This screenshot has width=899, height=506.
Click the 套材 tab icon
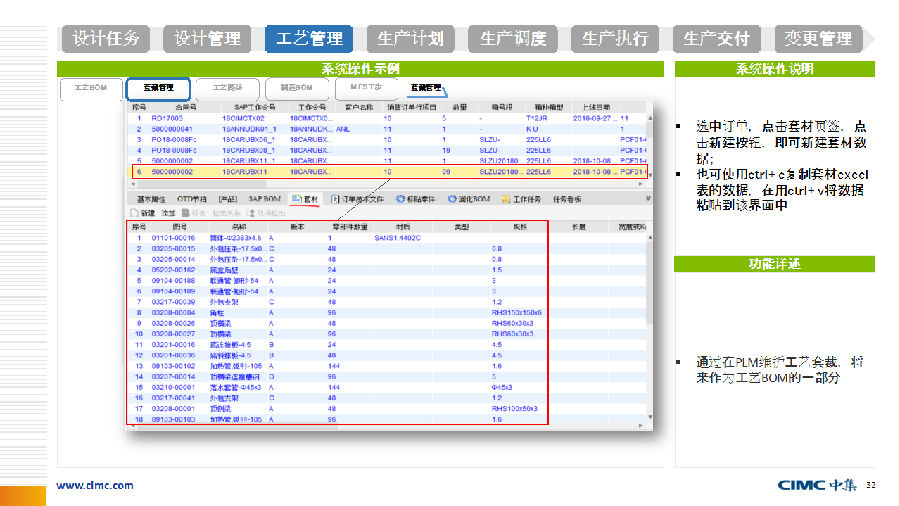pos(295,199)
